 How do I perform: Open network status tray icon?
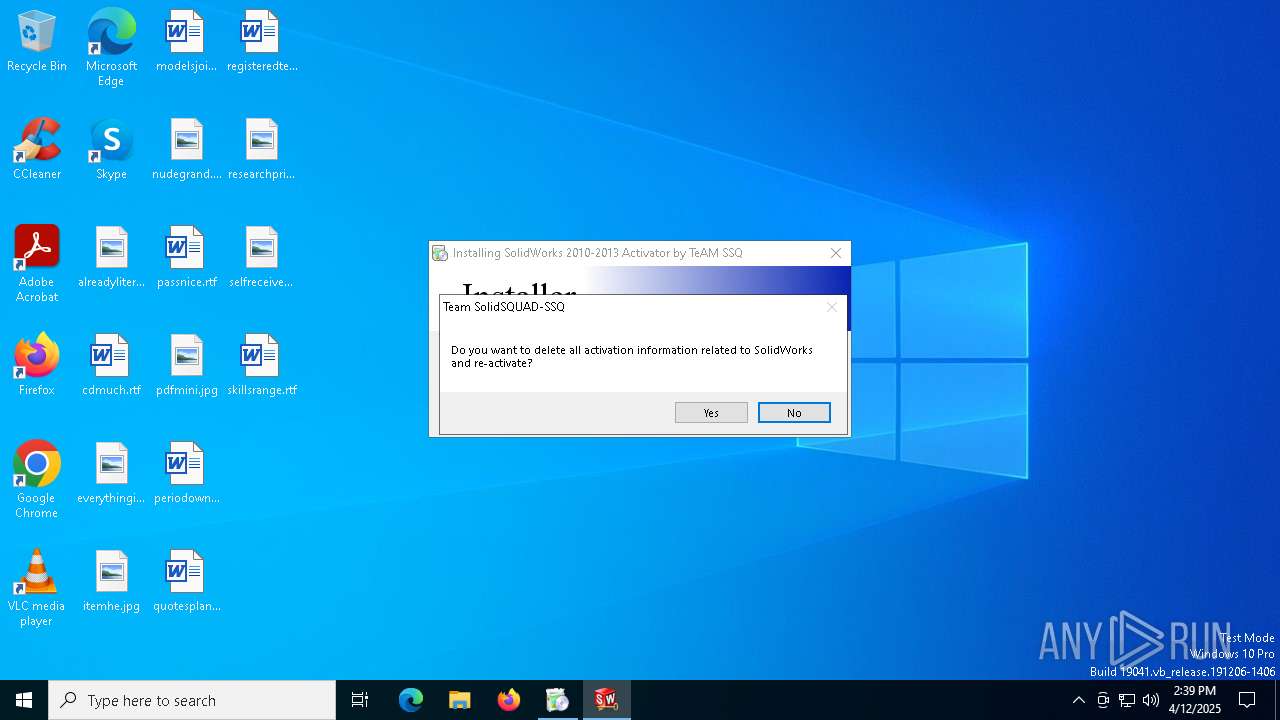click(x=1127, y=700)
